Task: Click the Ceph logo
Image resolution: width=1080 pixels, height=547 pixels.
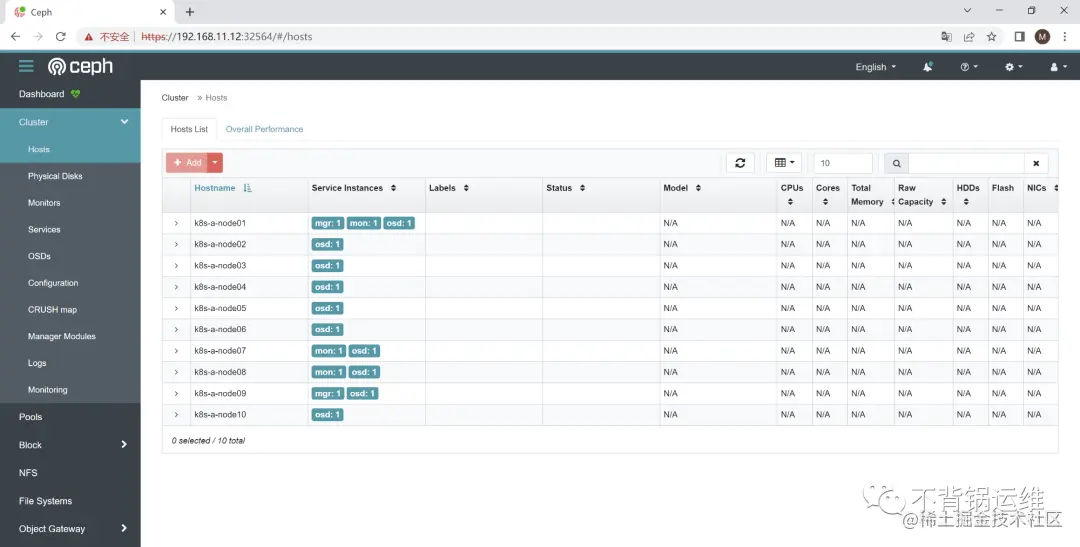Action: (x=80, y=66)
